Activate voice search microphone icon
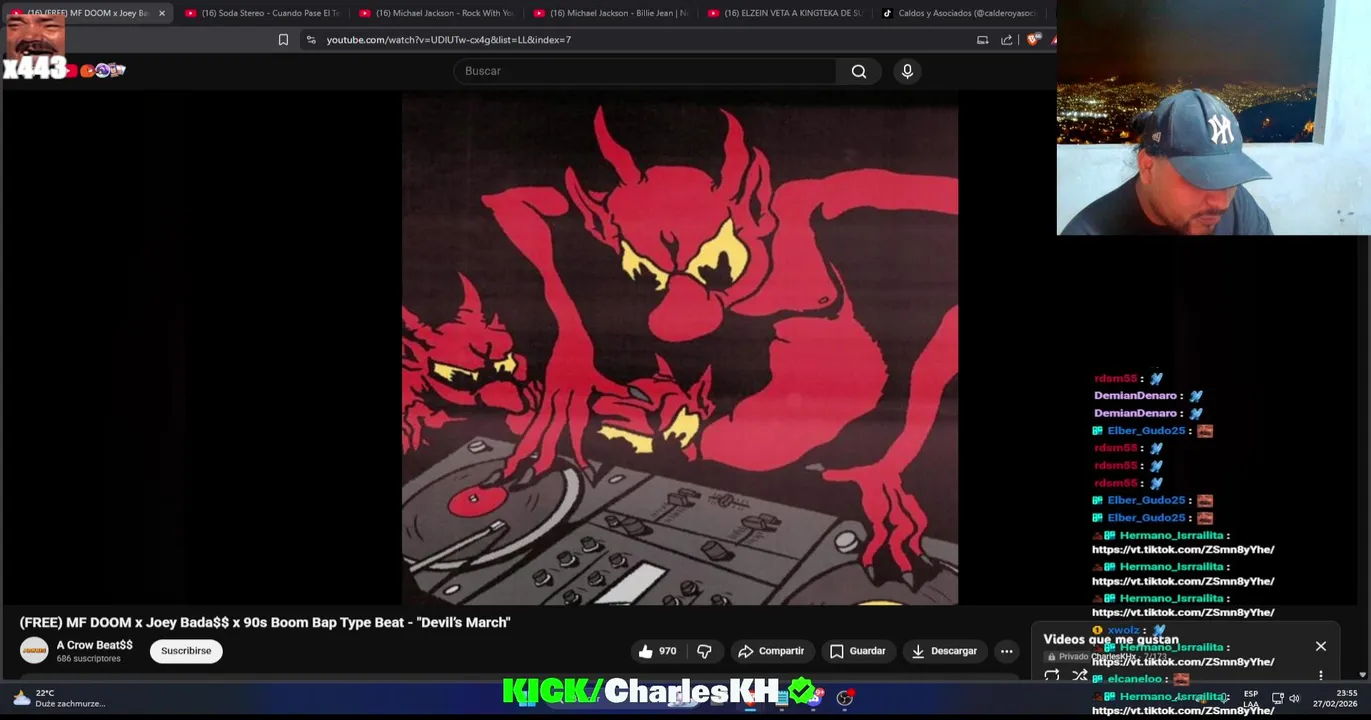The image size is (1371, 720). (x=907, y=71)
